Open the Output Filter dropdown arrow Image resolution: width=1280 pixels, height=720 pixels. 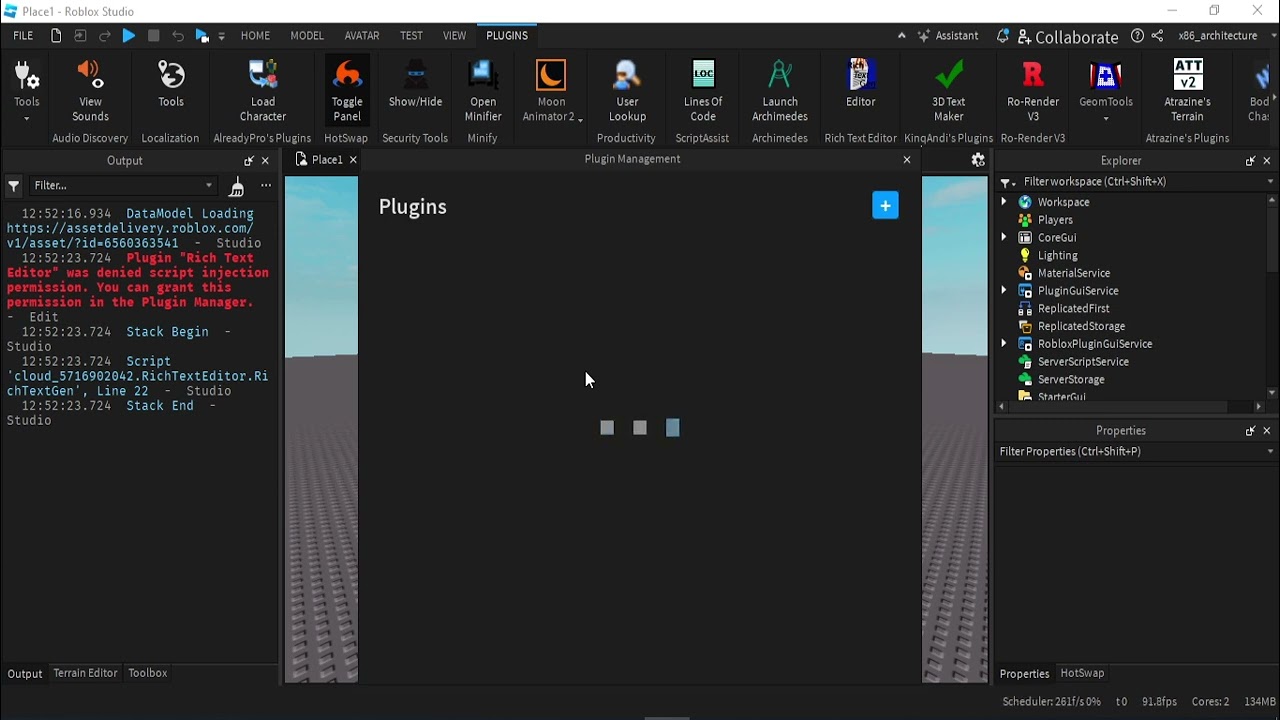[208, 185]
